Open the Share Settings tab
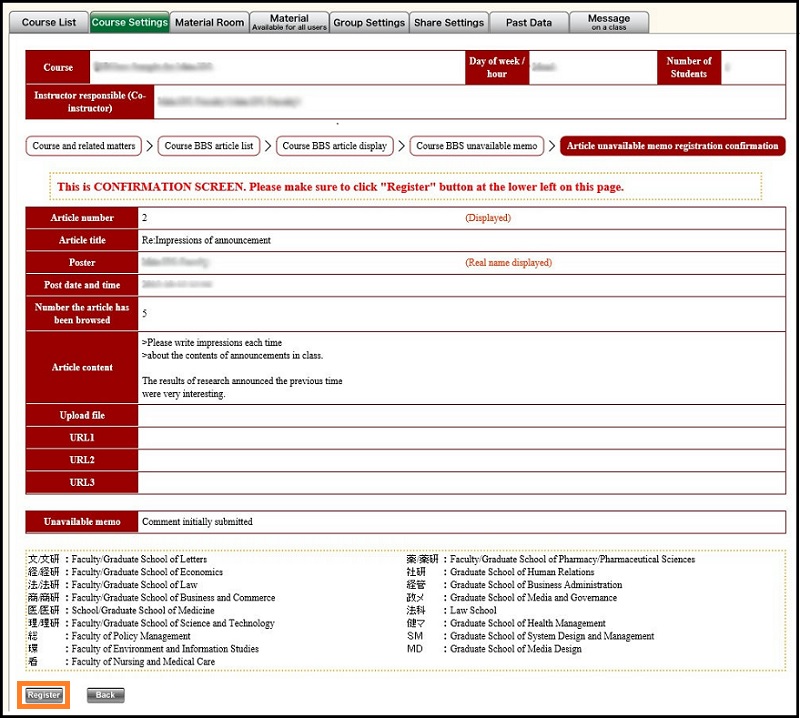 pos(449,22)
